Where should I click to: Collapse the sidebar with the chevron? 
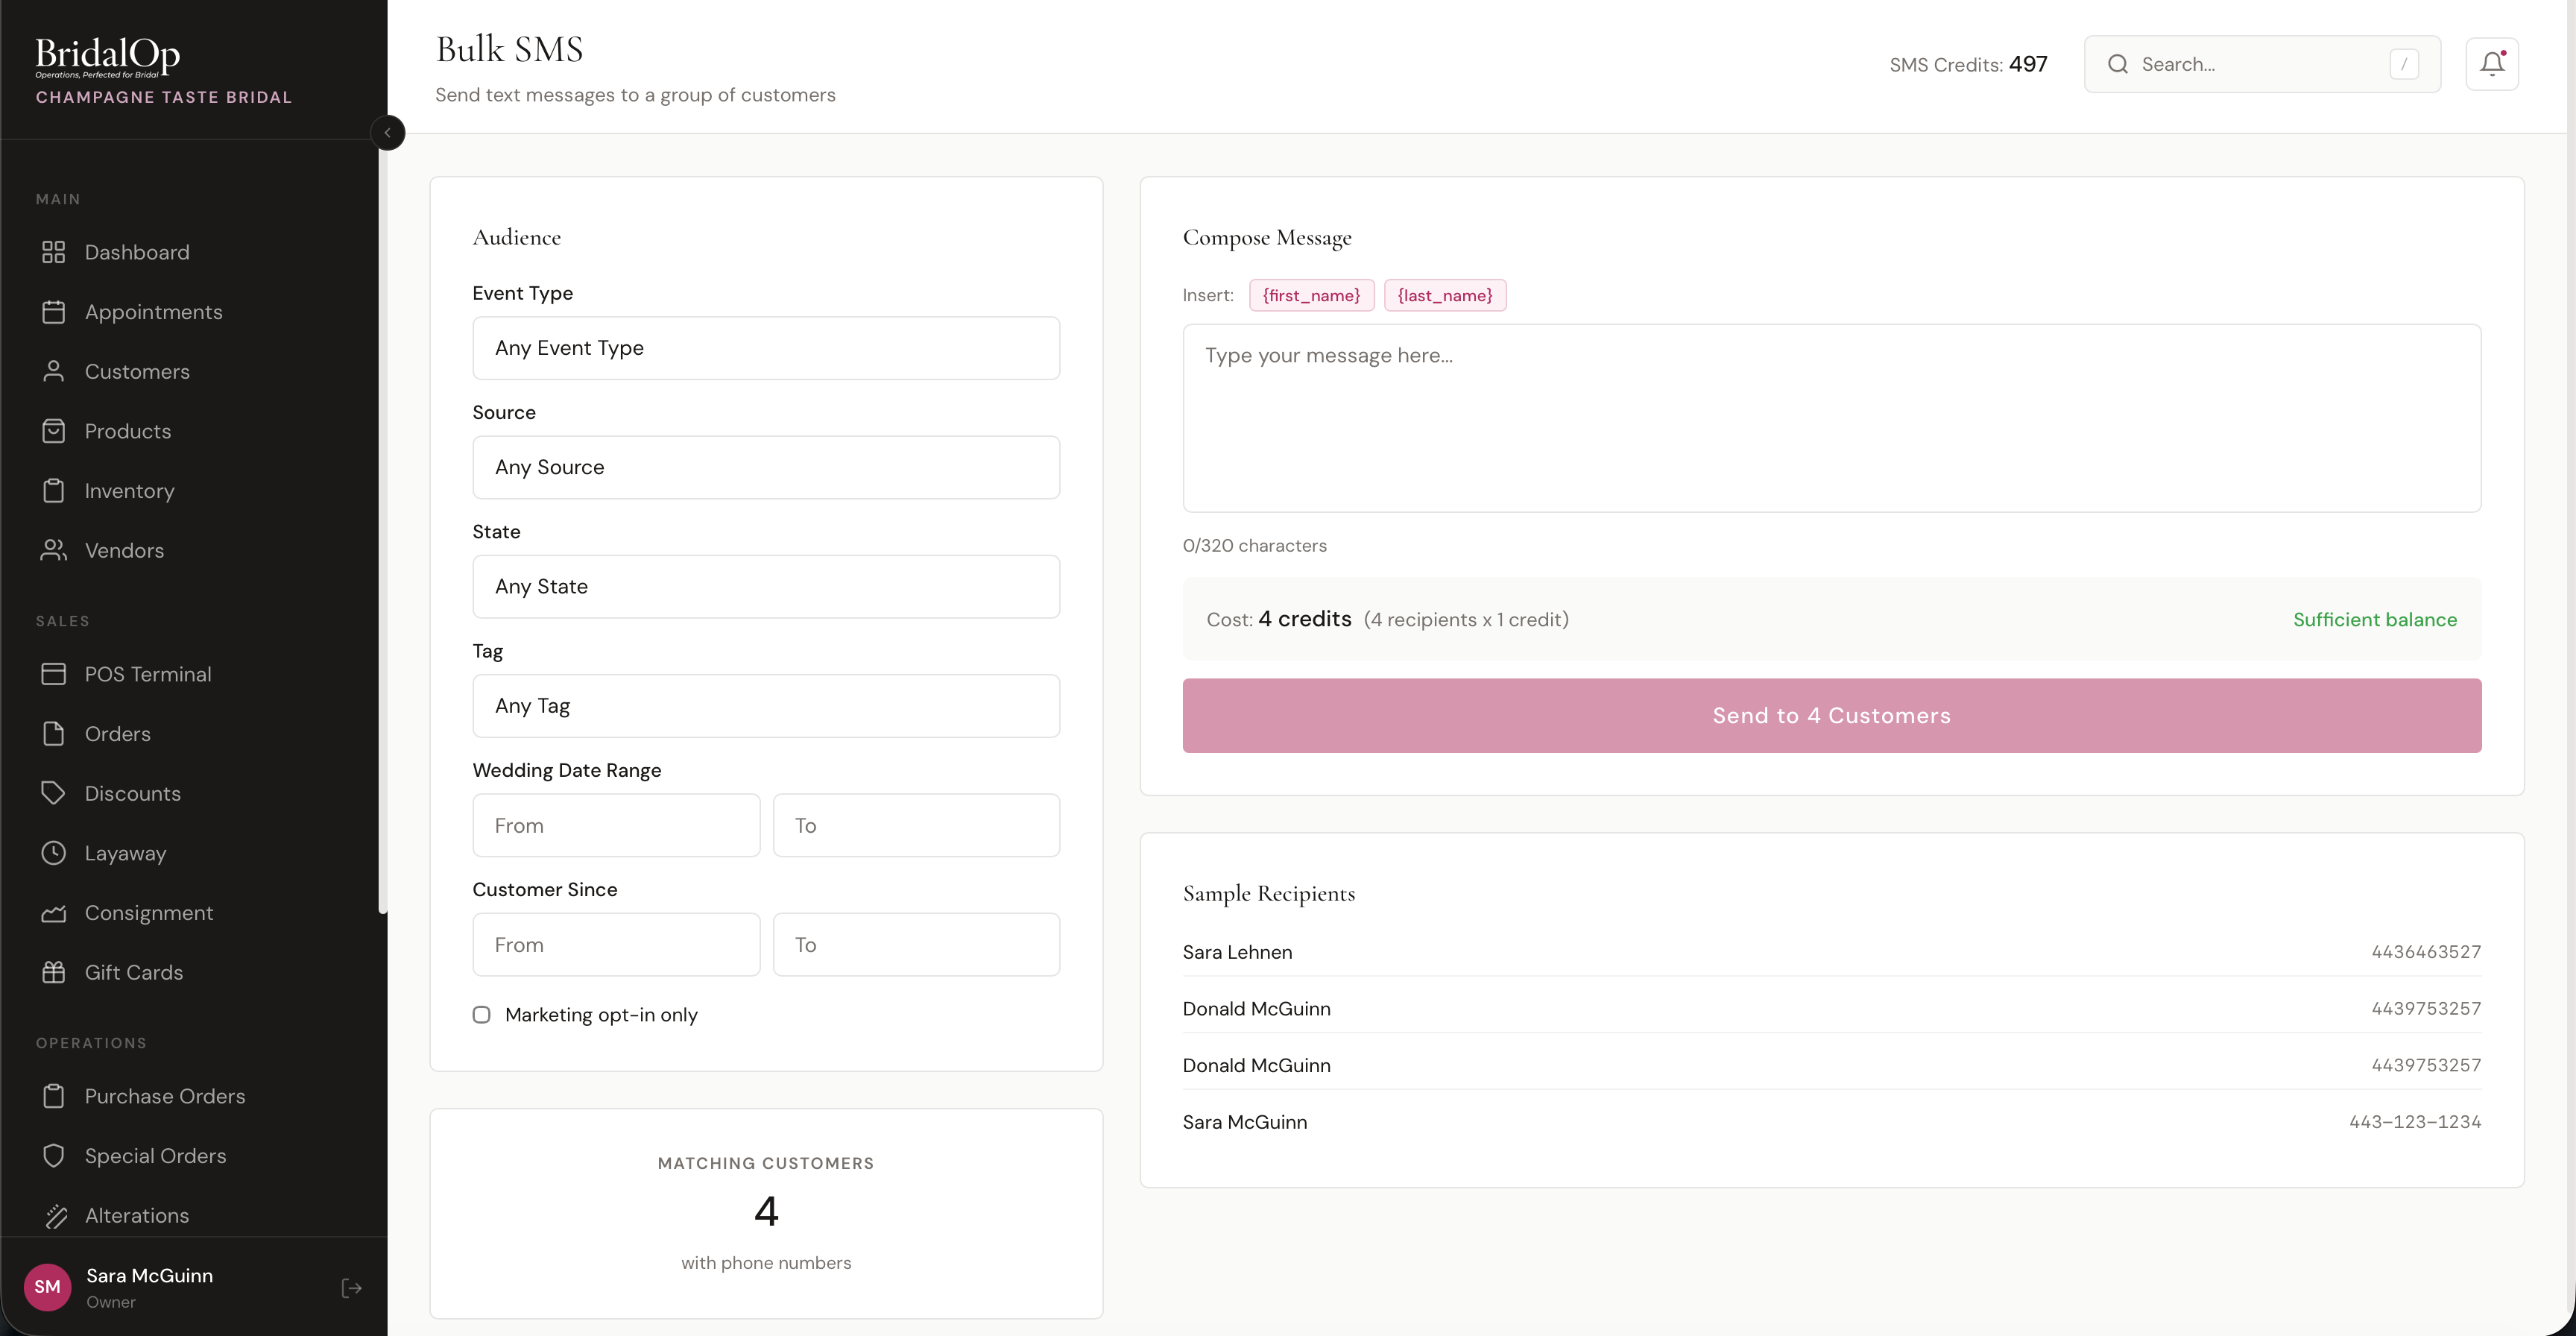(388, 132)
